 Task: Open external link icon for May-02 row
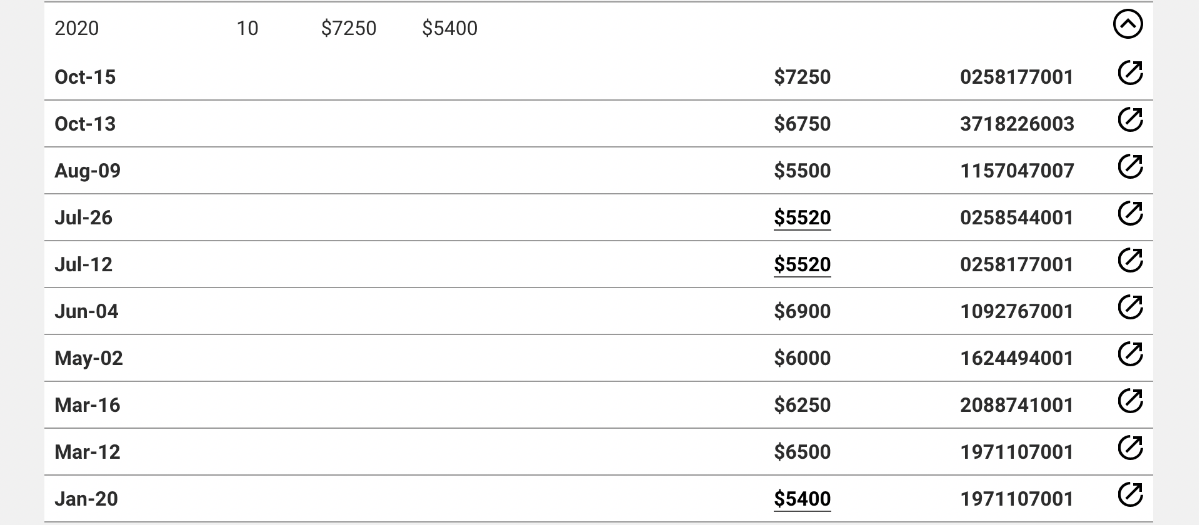(1129, 355)
